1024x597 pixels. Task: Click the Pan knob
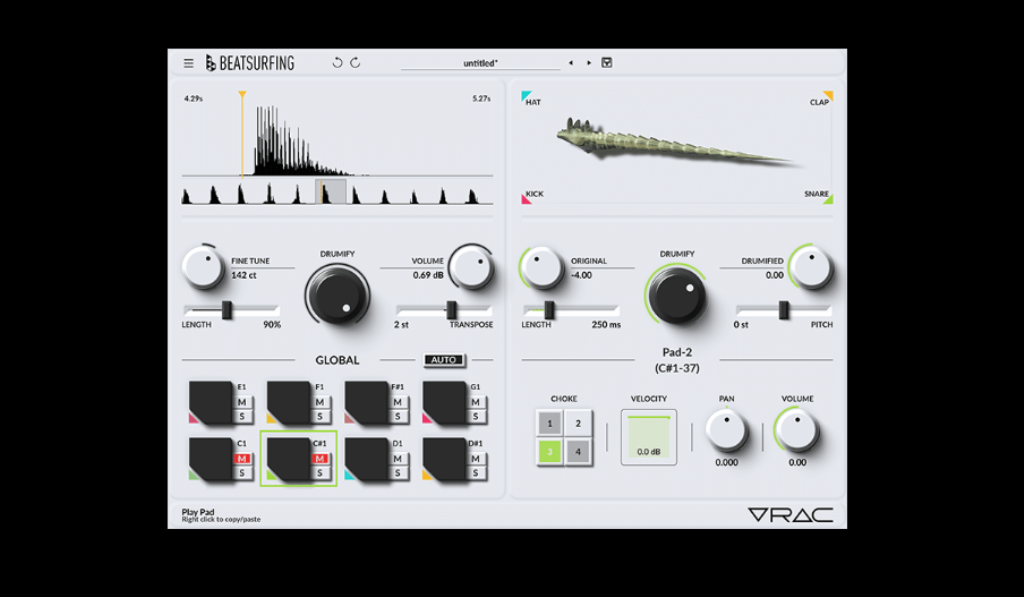(x=726, y=431)
